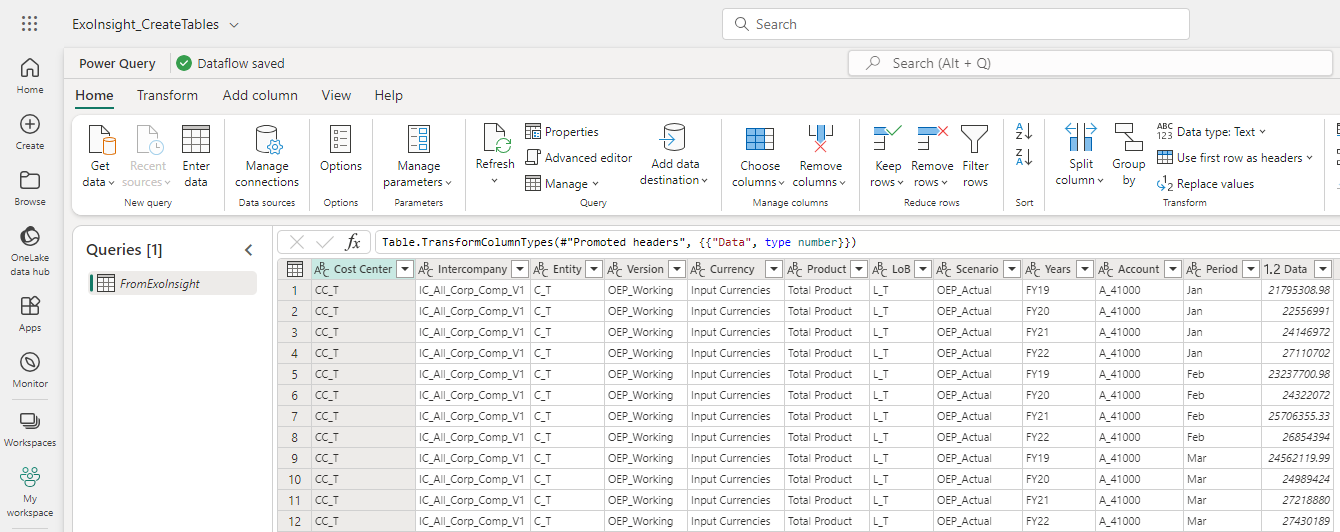This screenshot has height=532, width=1340.
Task: Click the Options icon in the ribbon
Action: (341, 140)
